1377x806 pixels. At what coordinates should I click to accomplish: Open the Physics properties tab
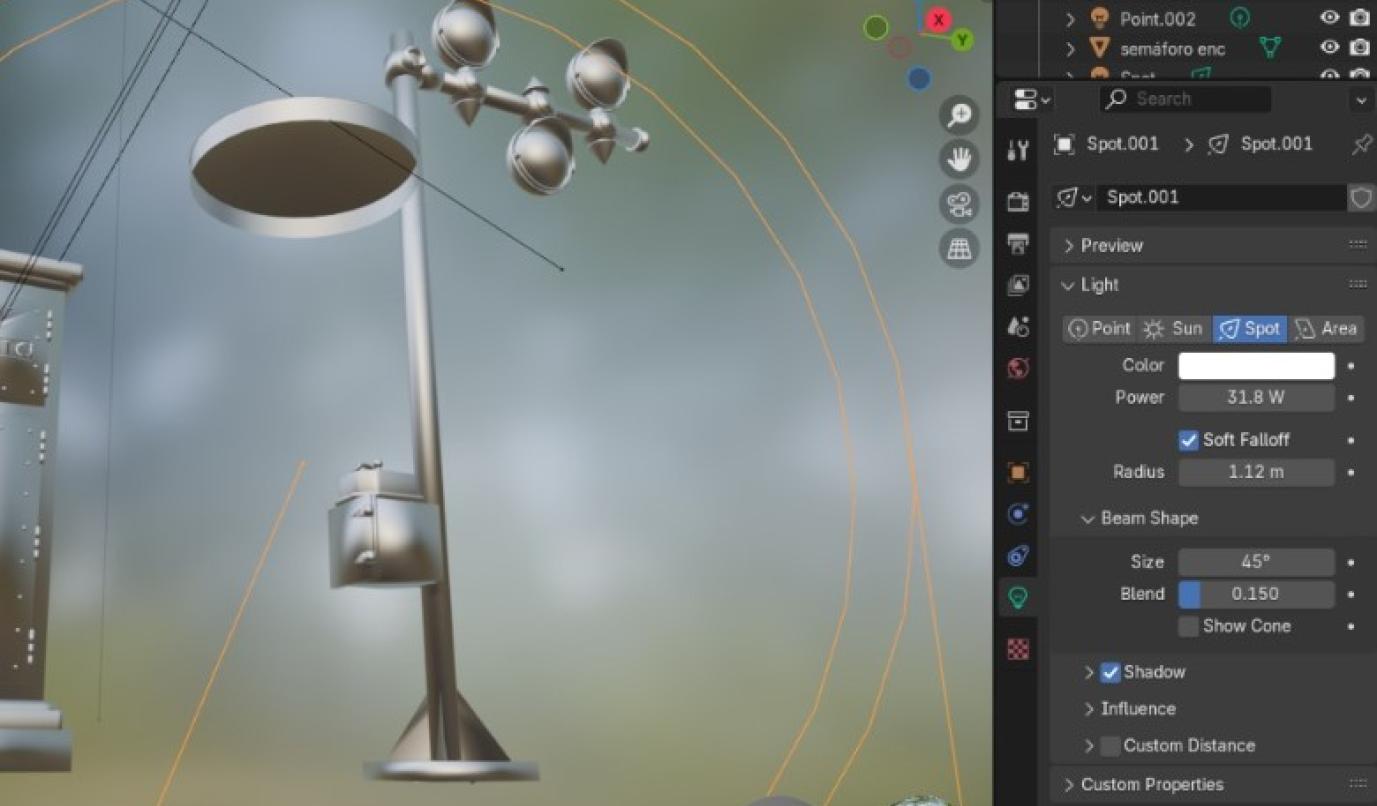1018,514
